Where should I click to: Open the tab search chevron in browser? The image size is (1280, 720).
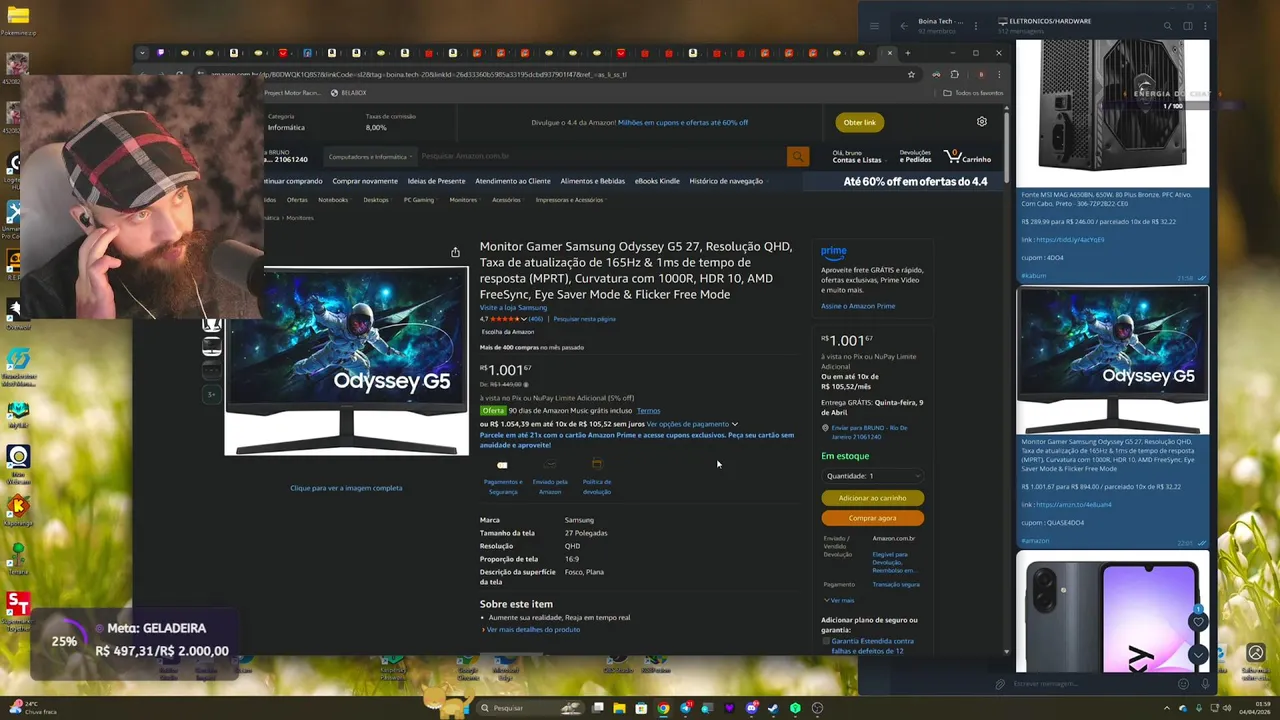142,53
